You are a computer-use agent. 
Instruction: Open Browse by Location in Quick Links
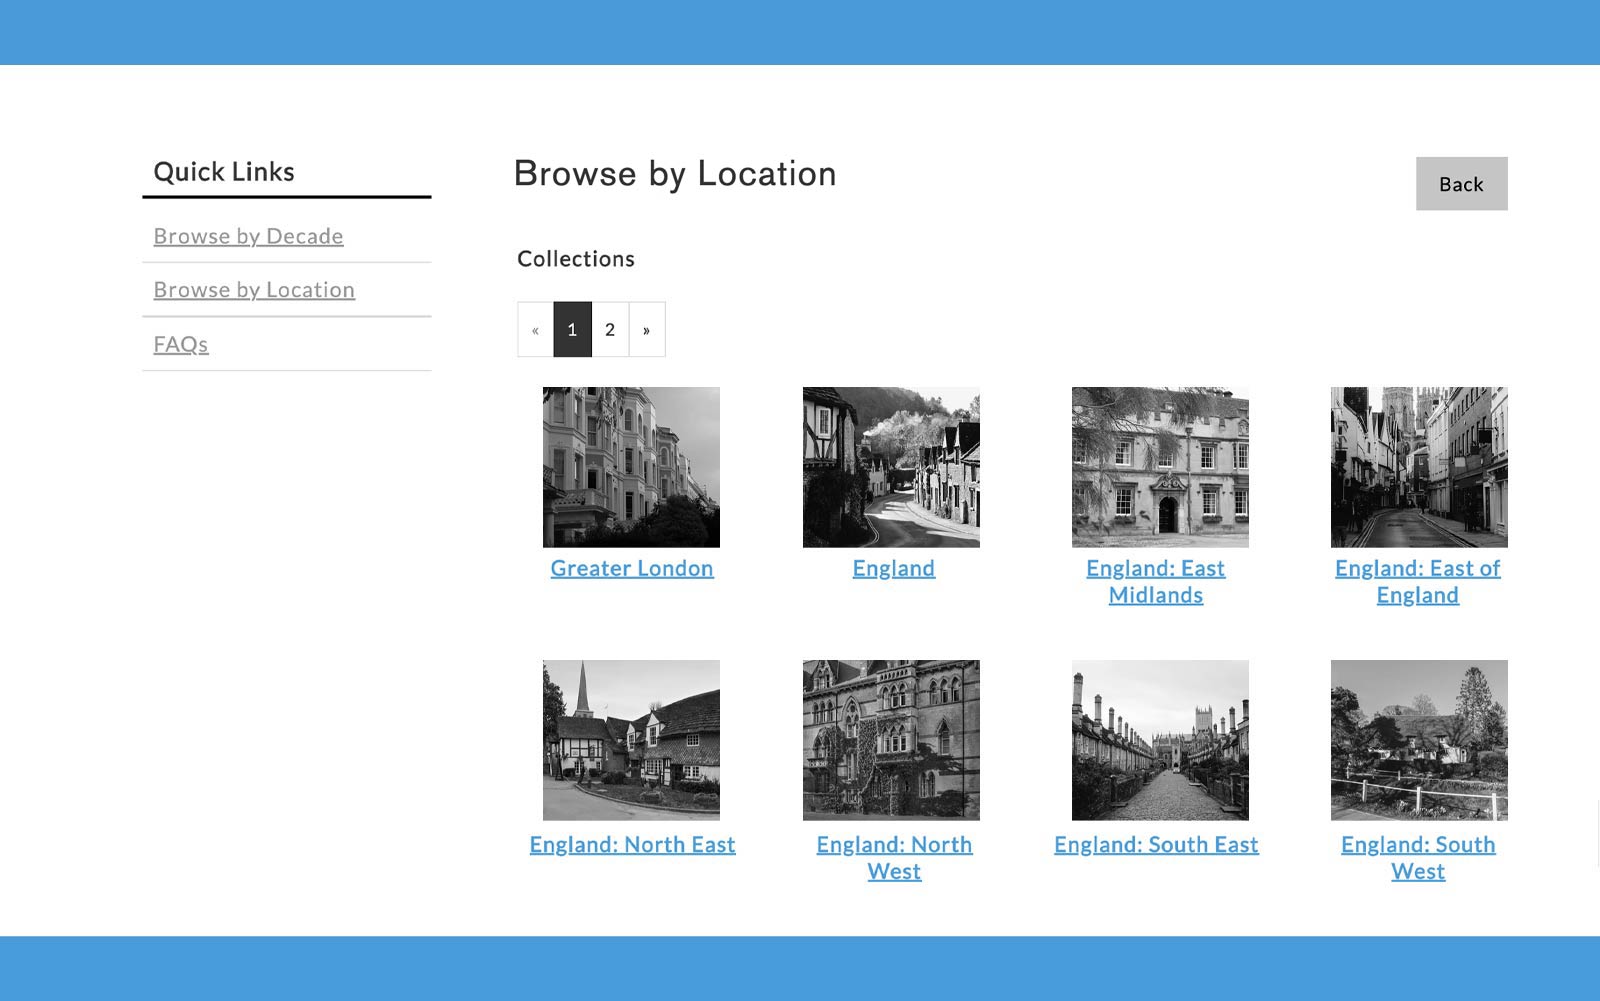pyautogui.click(x=254, y=290)
